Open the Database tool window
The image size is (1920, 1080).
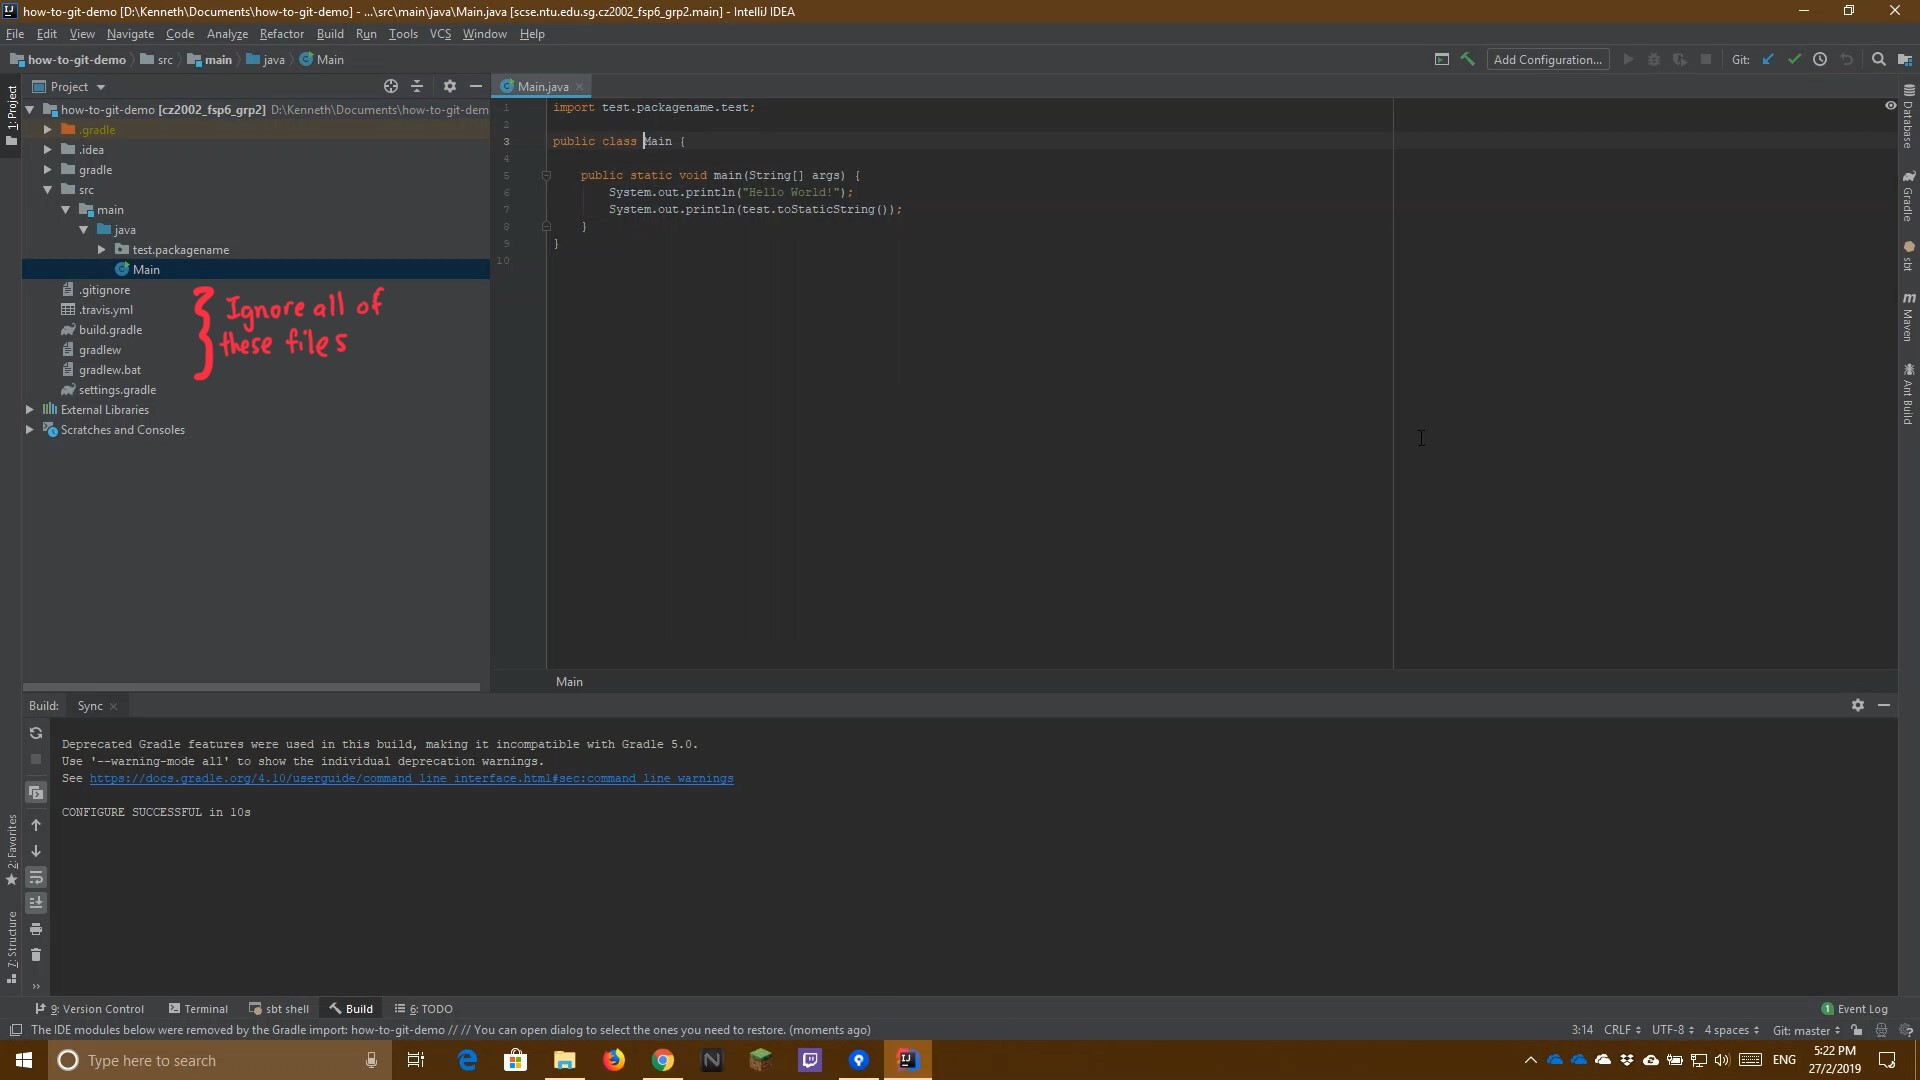coord(1909,116)
